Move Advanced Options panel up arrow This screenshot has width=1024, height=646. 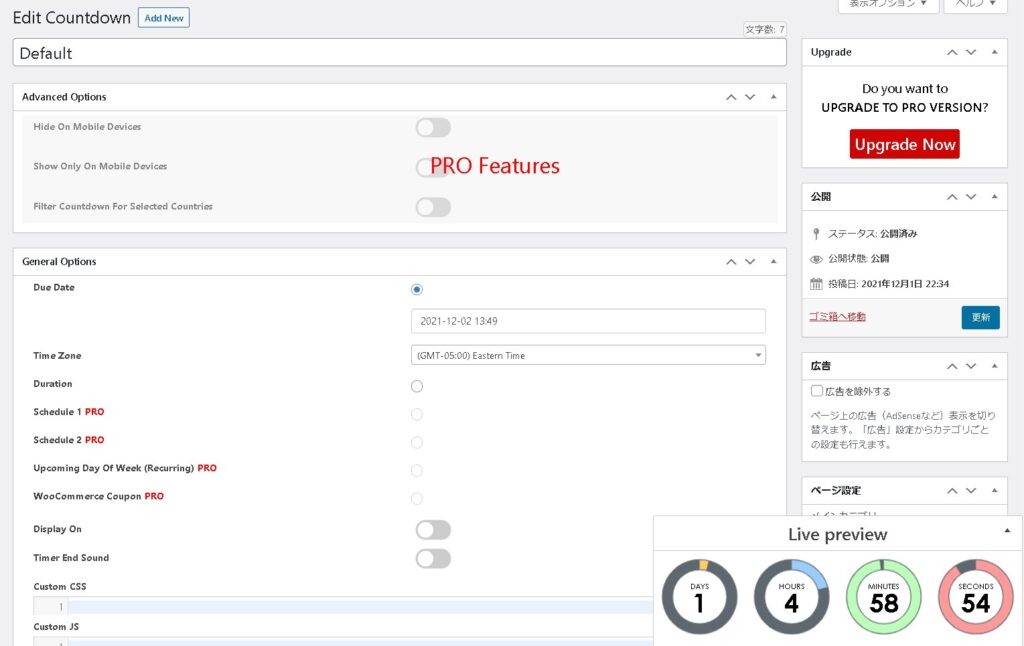pos(731,97)
